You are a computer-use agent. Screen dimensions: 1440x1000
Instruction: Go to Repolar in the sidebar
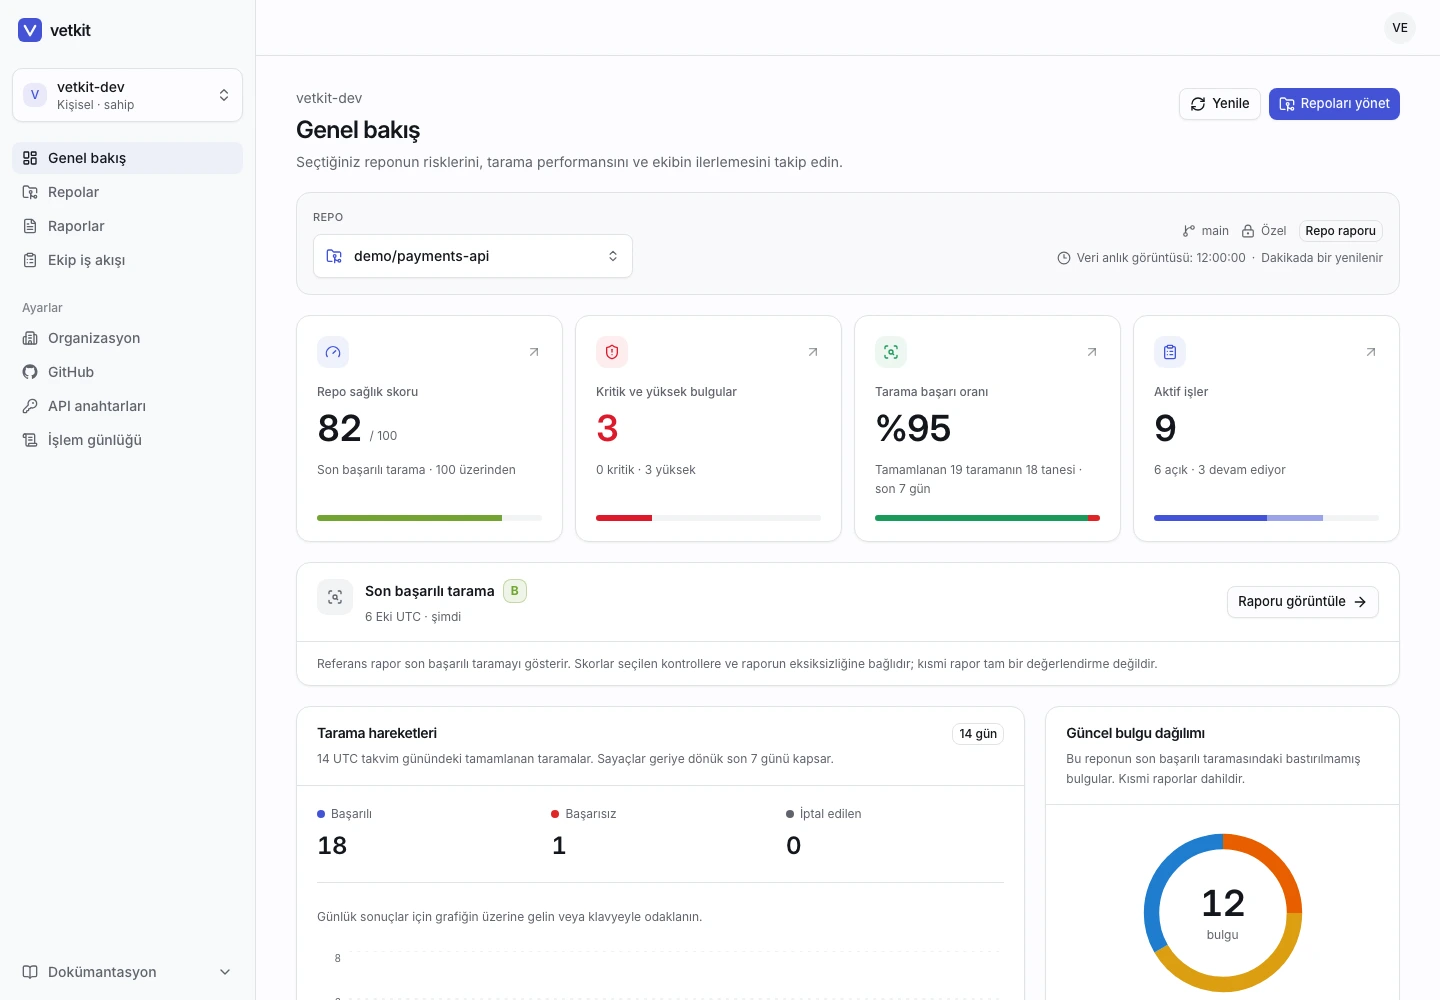tap(127, 192)
